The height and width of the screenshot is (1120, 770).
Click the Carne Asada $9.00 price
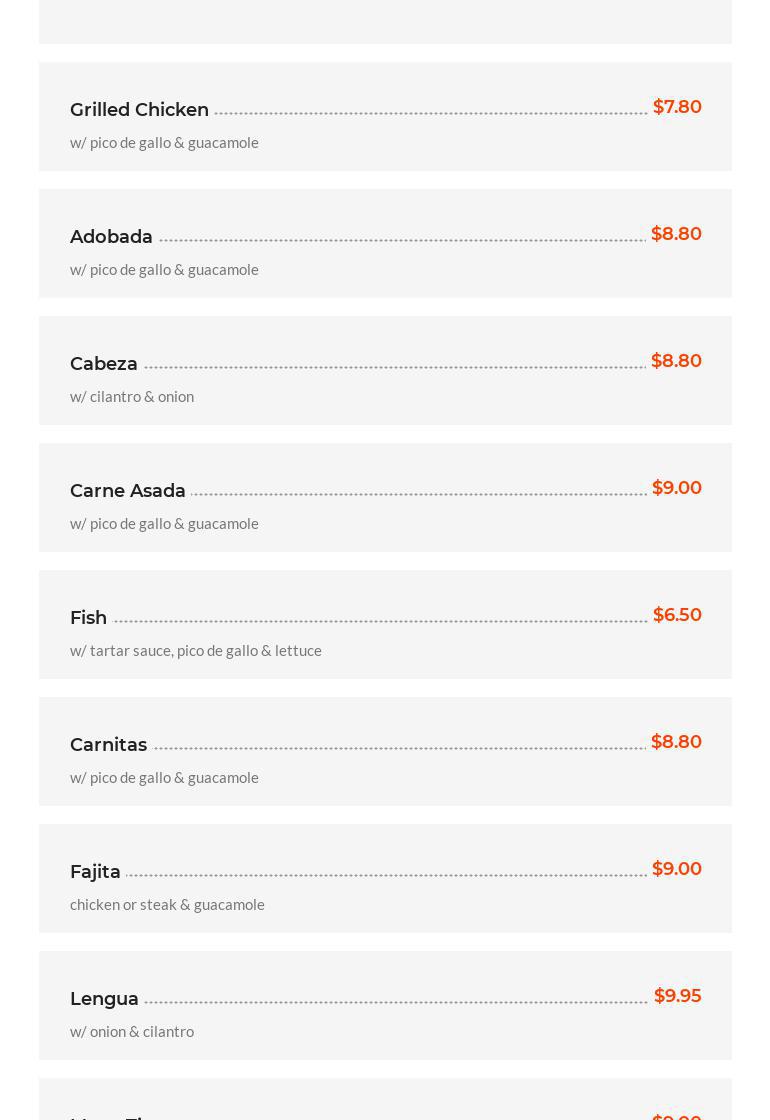(x=676, y=488)
